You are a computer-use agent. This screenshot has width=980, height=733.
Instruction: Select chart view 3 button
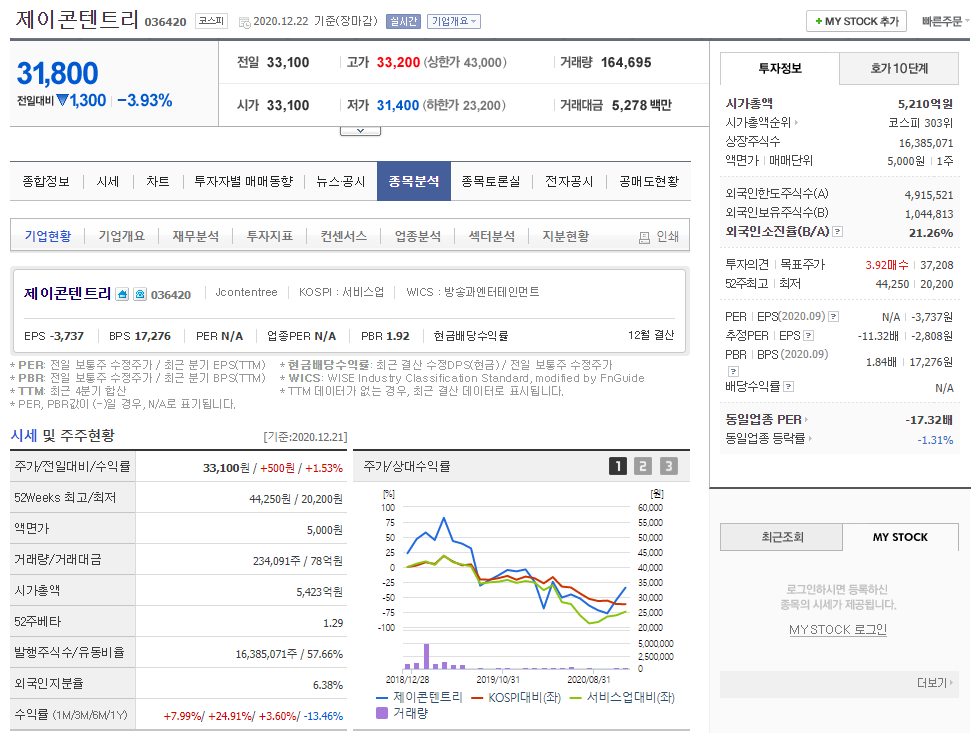(668, 466)
